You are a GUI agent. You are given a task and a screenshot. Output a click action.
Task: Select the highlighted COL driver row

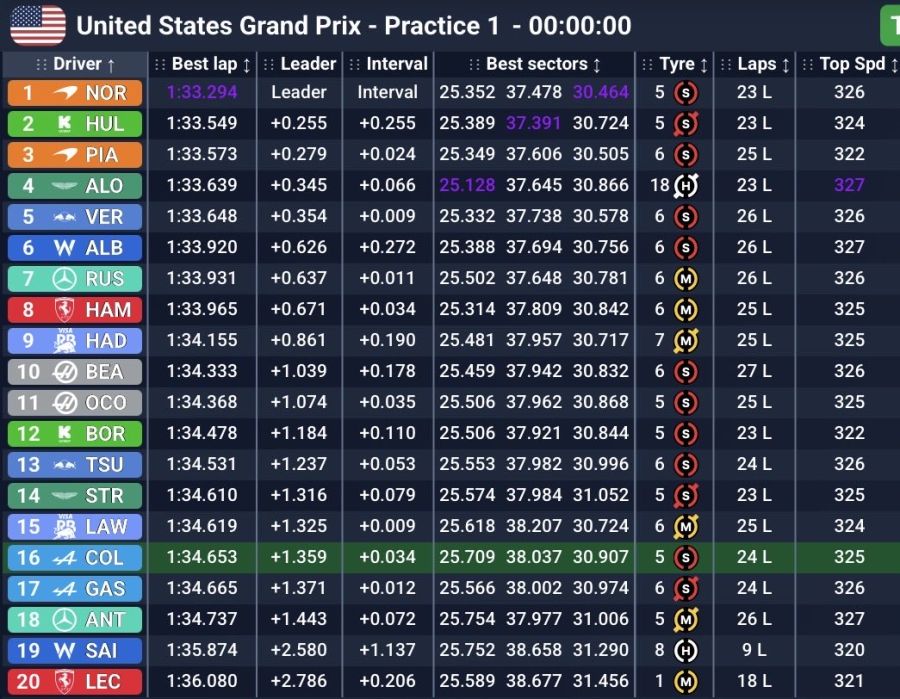tap(450, 558)
